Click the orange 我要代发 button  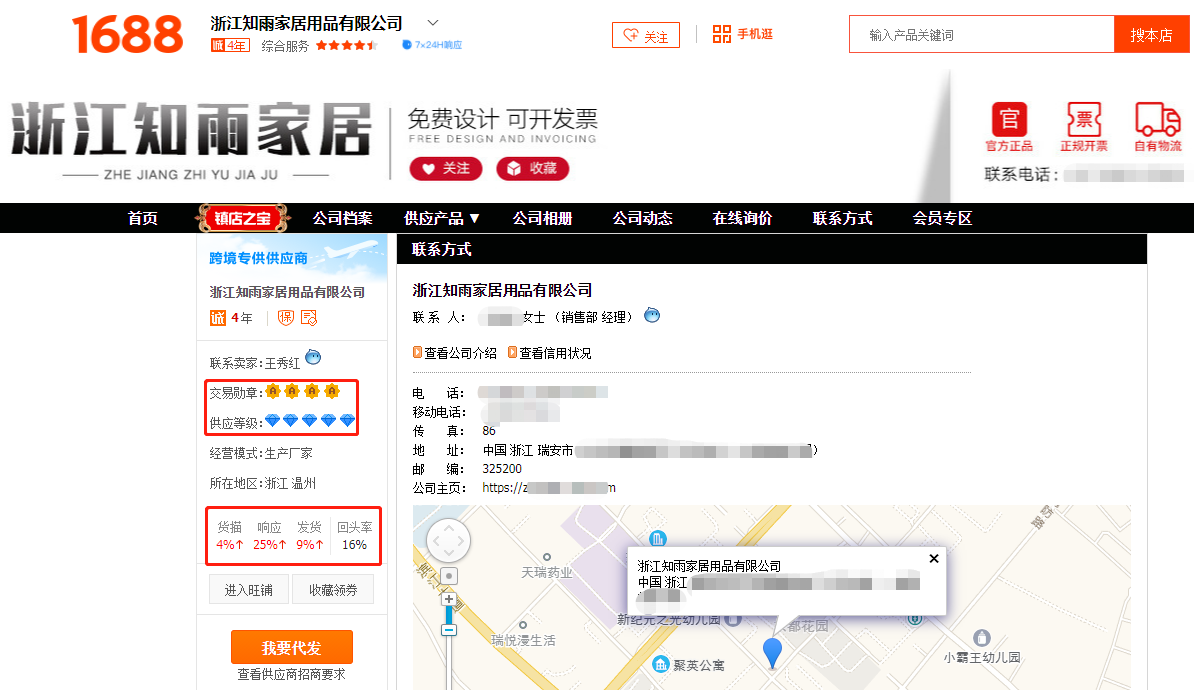coord(292,647)
